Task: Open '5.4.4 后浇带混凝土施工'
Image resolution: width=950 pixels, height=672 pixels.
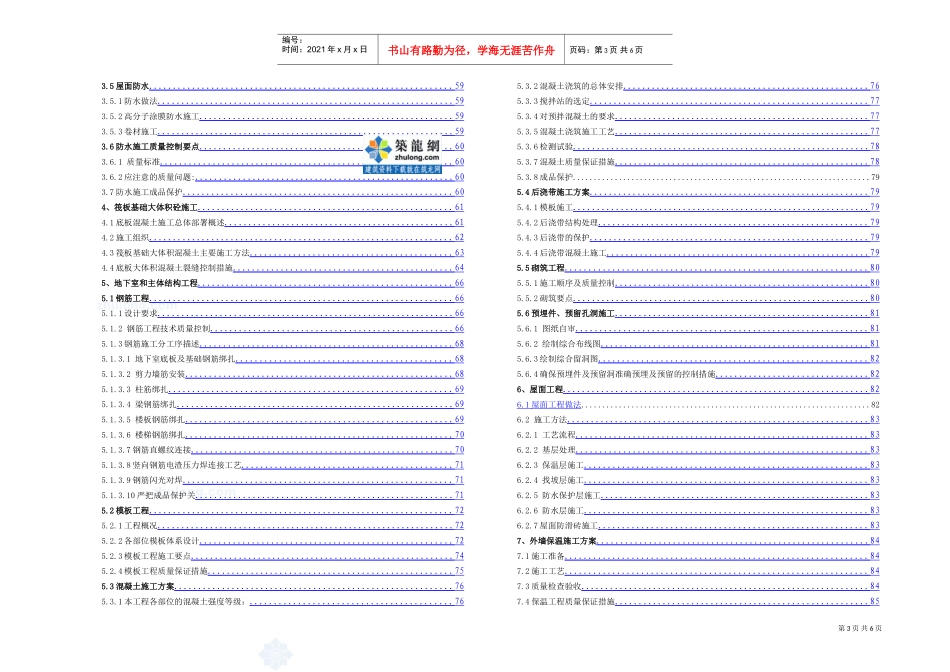Action: [698, 253]
